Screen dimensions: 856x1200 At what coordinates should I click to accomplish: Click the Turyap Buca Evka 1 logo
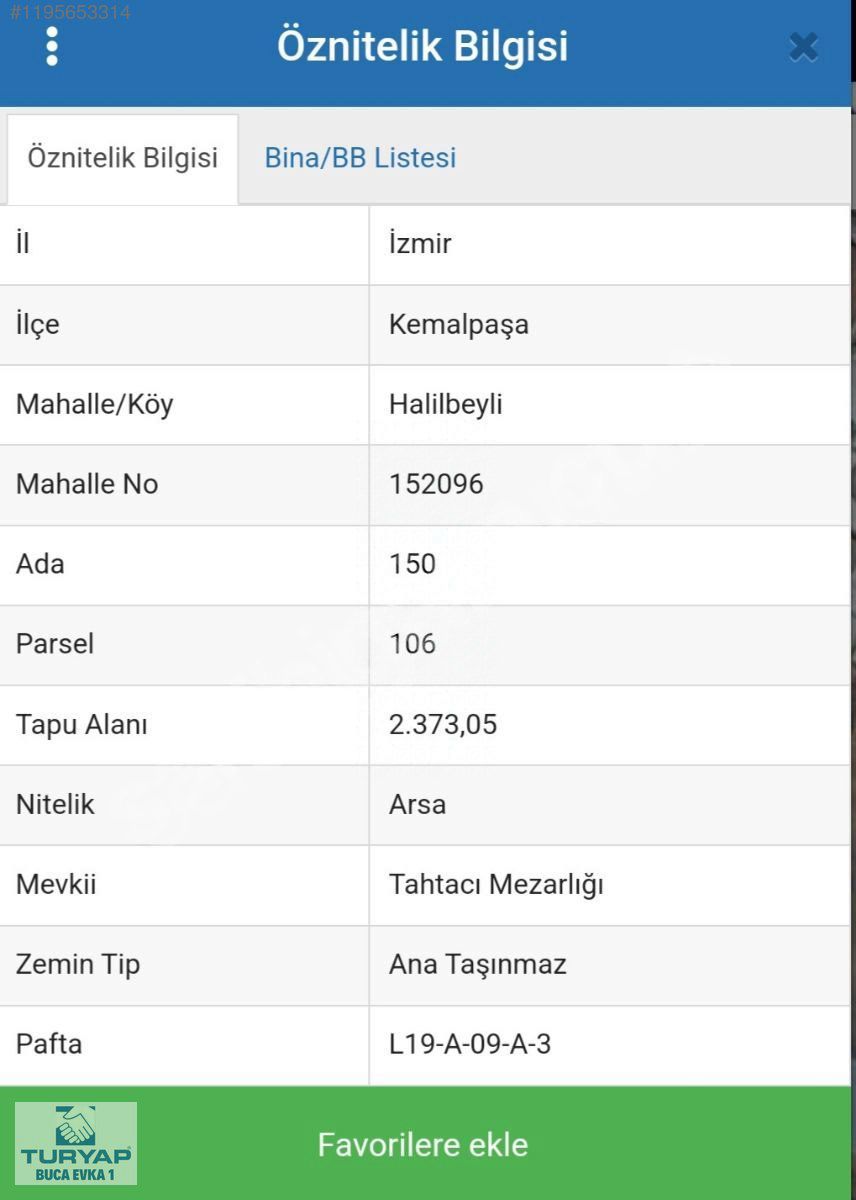click(76, 1144)
